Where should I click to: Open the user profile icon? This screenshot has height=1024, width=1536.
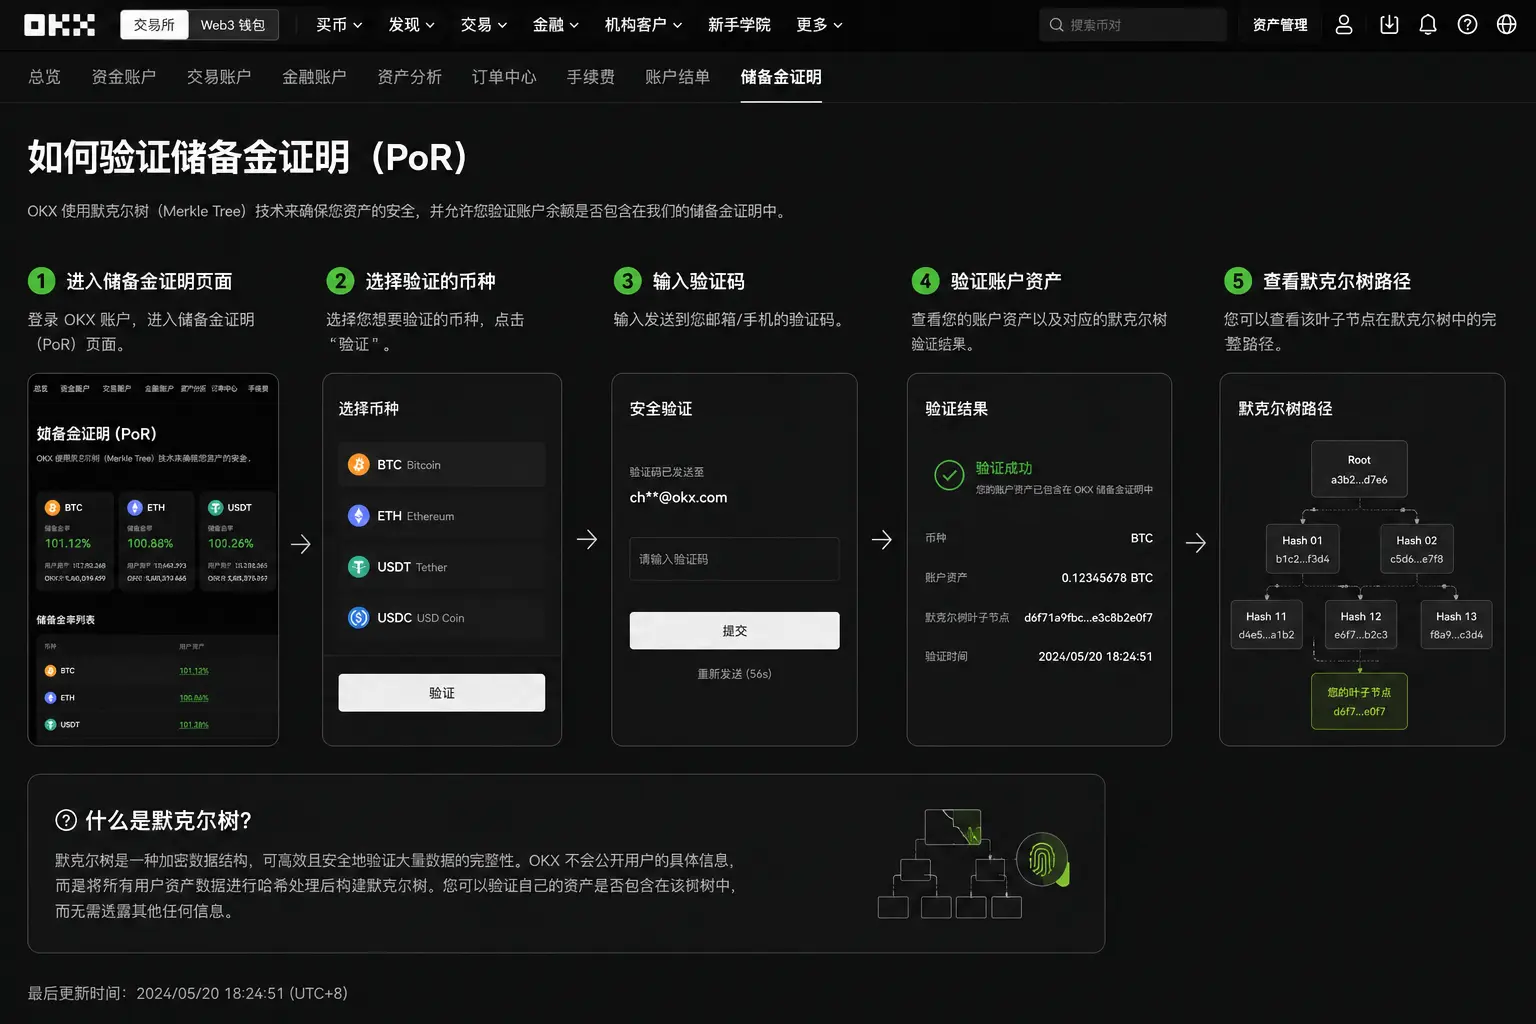tap(1344, 25)
